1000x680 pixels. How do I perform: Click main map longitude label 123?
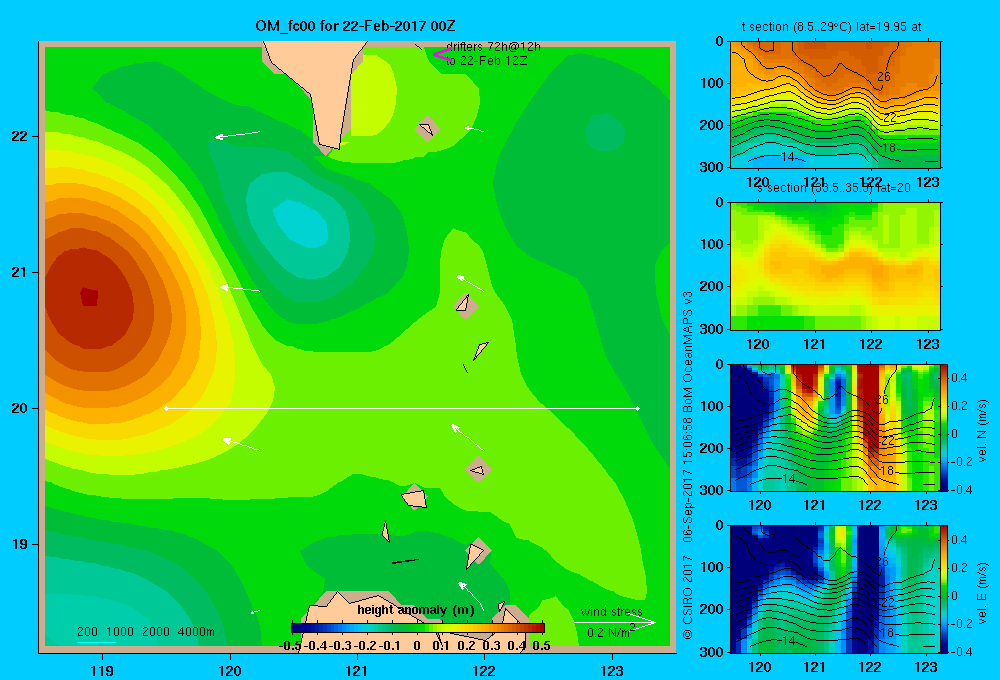pos(612,670)
